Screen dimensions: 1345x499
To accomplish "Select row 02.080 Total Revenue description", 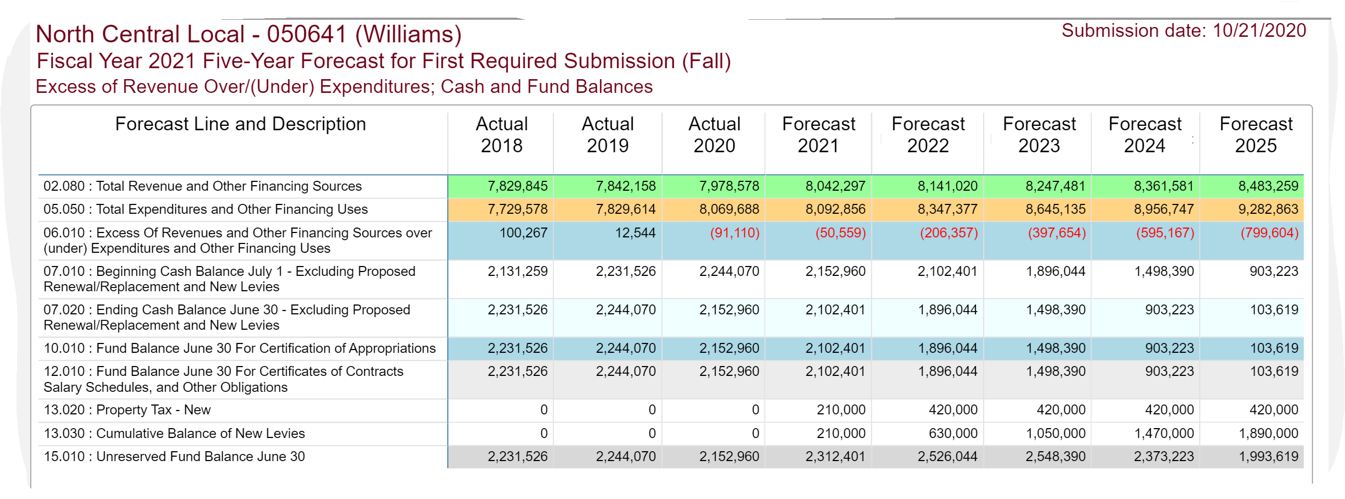I will click(x=202, y=186).
